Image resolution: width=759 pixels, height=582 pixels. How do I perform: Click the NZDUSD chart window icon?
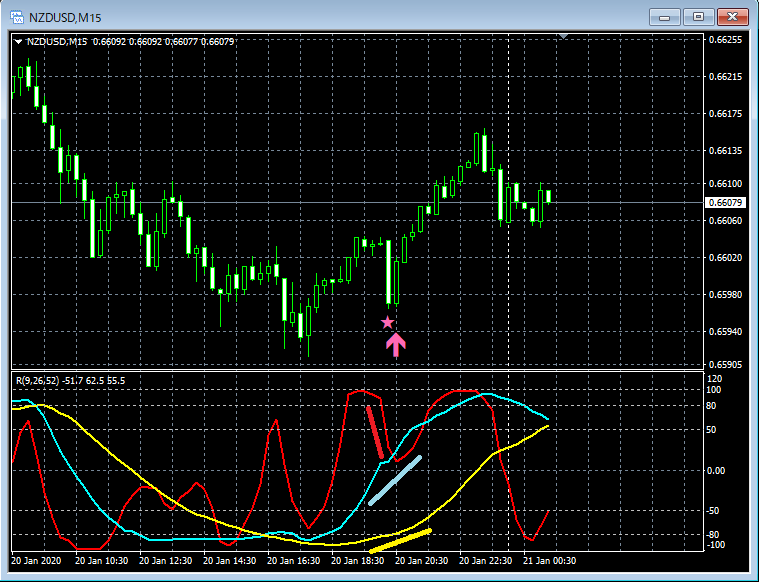click(17, 17)
